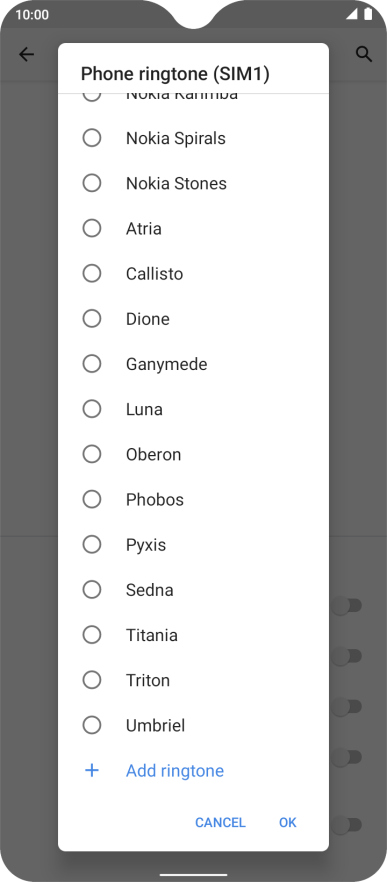Select the Nokia Spirals radio button
The height and width of the screenshot is (882, 387).
[92, 138]
